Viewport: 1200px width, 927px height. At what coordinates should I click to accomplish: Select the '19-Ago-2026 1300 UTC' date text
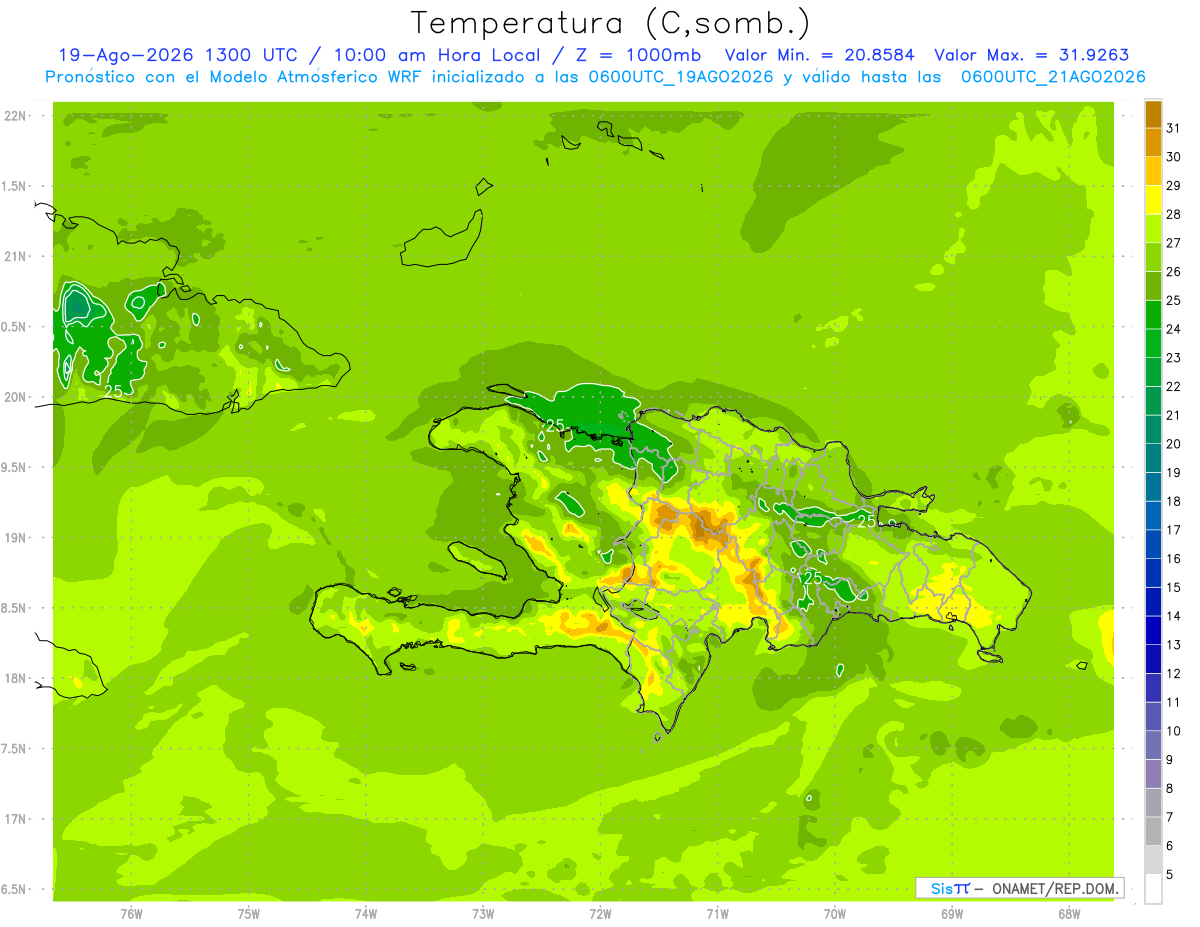click(x=176, y=55)
